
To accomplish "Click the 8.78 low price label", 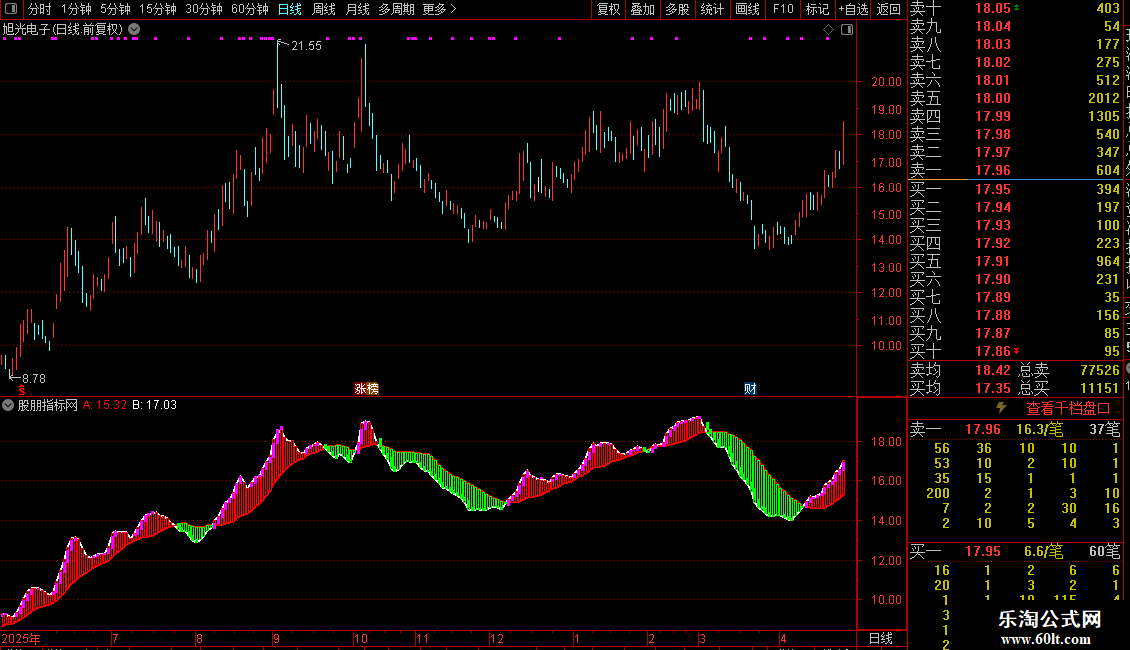I will click(x=33, y=378).
